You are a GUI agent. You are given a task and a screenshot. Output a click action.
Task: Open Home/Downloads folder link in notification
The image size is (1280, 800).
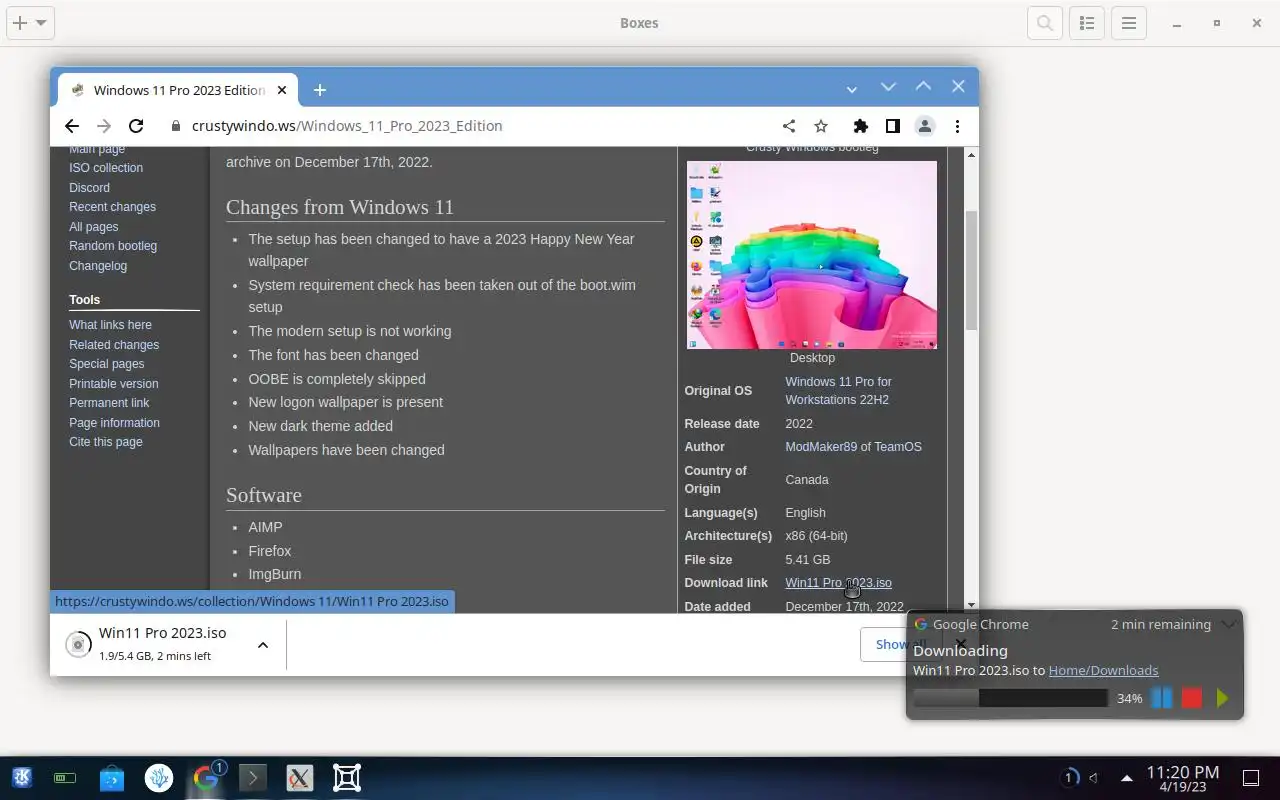pyautogui.click(x=1103, y=670)
